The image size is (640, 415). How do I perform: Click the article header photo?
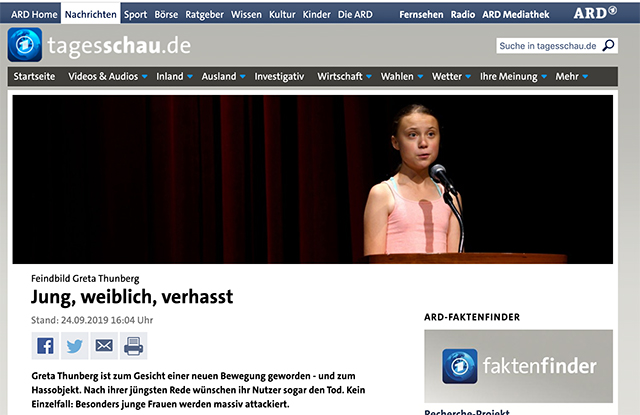pos(313,180)
